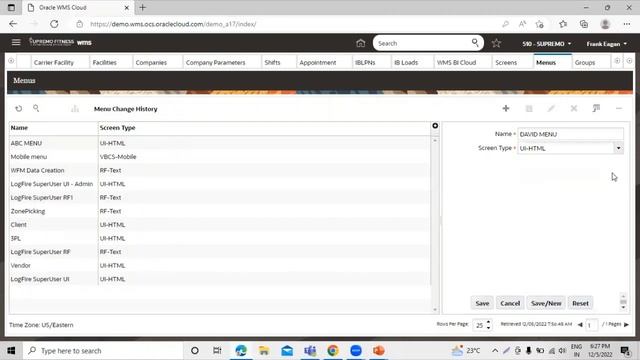Switch to the IB Loads tab
The height and width of the screenshot is (360, 640).
click(406, 62)
